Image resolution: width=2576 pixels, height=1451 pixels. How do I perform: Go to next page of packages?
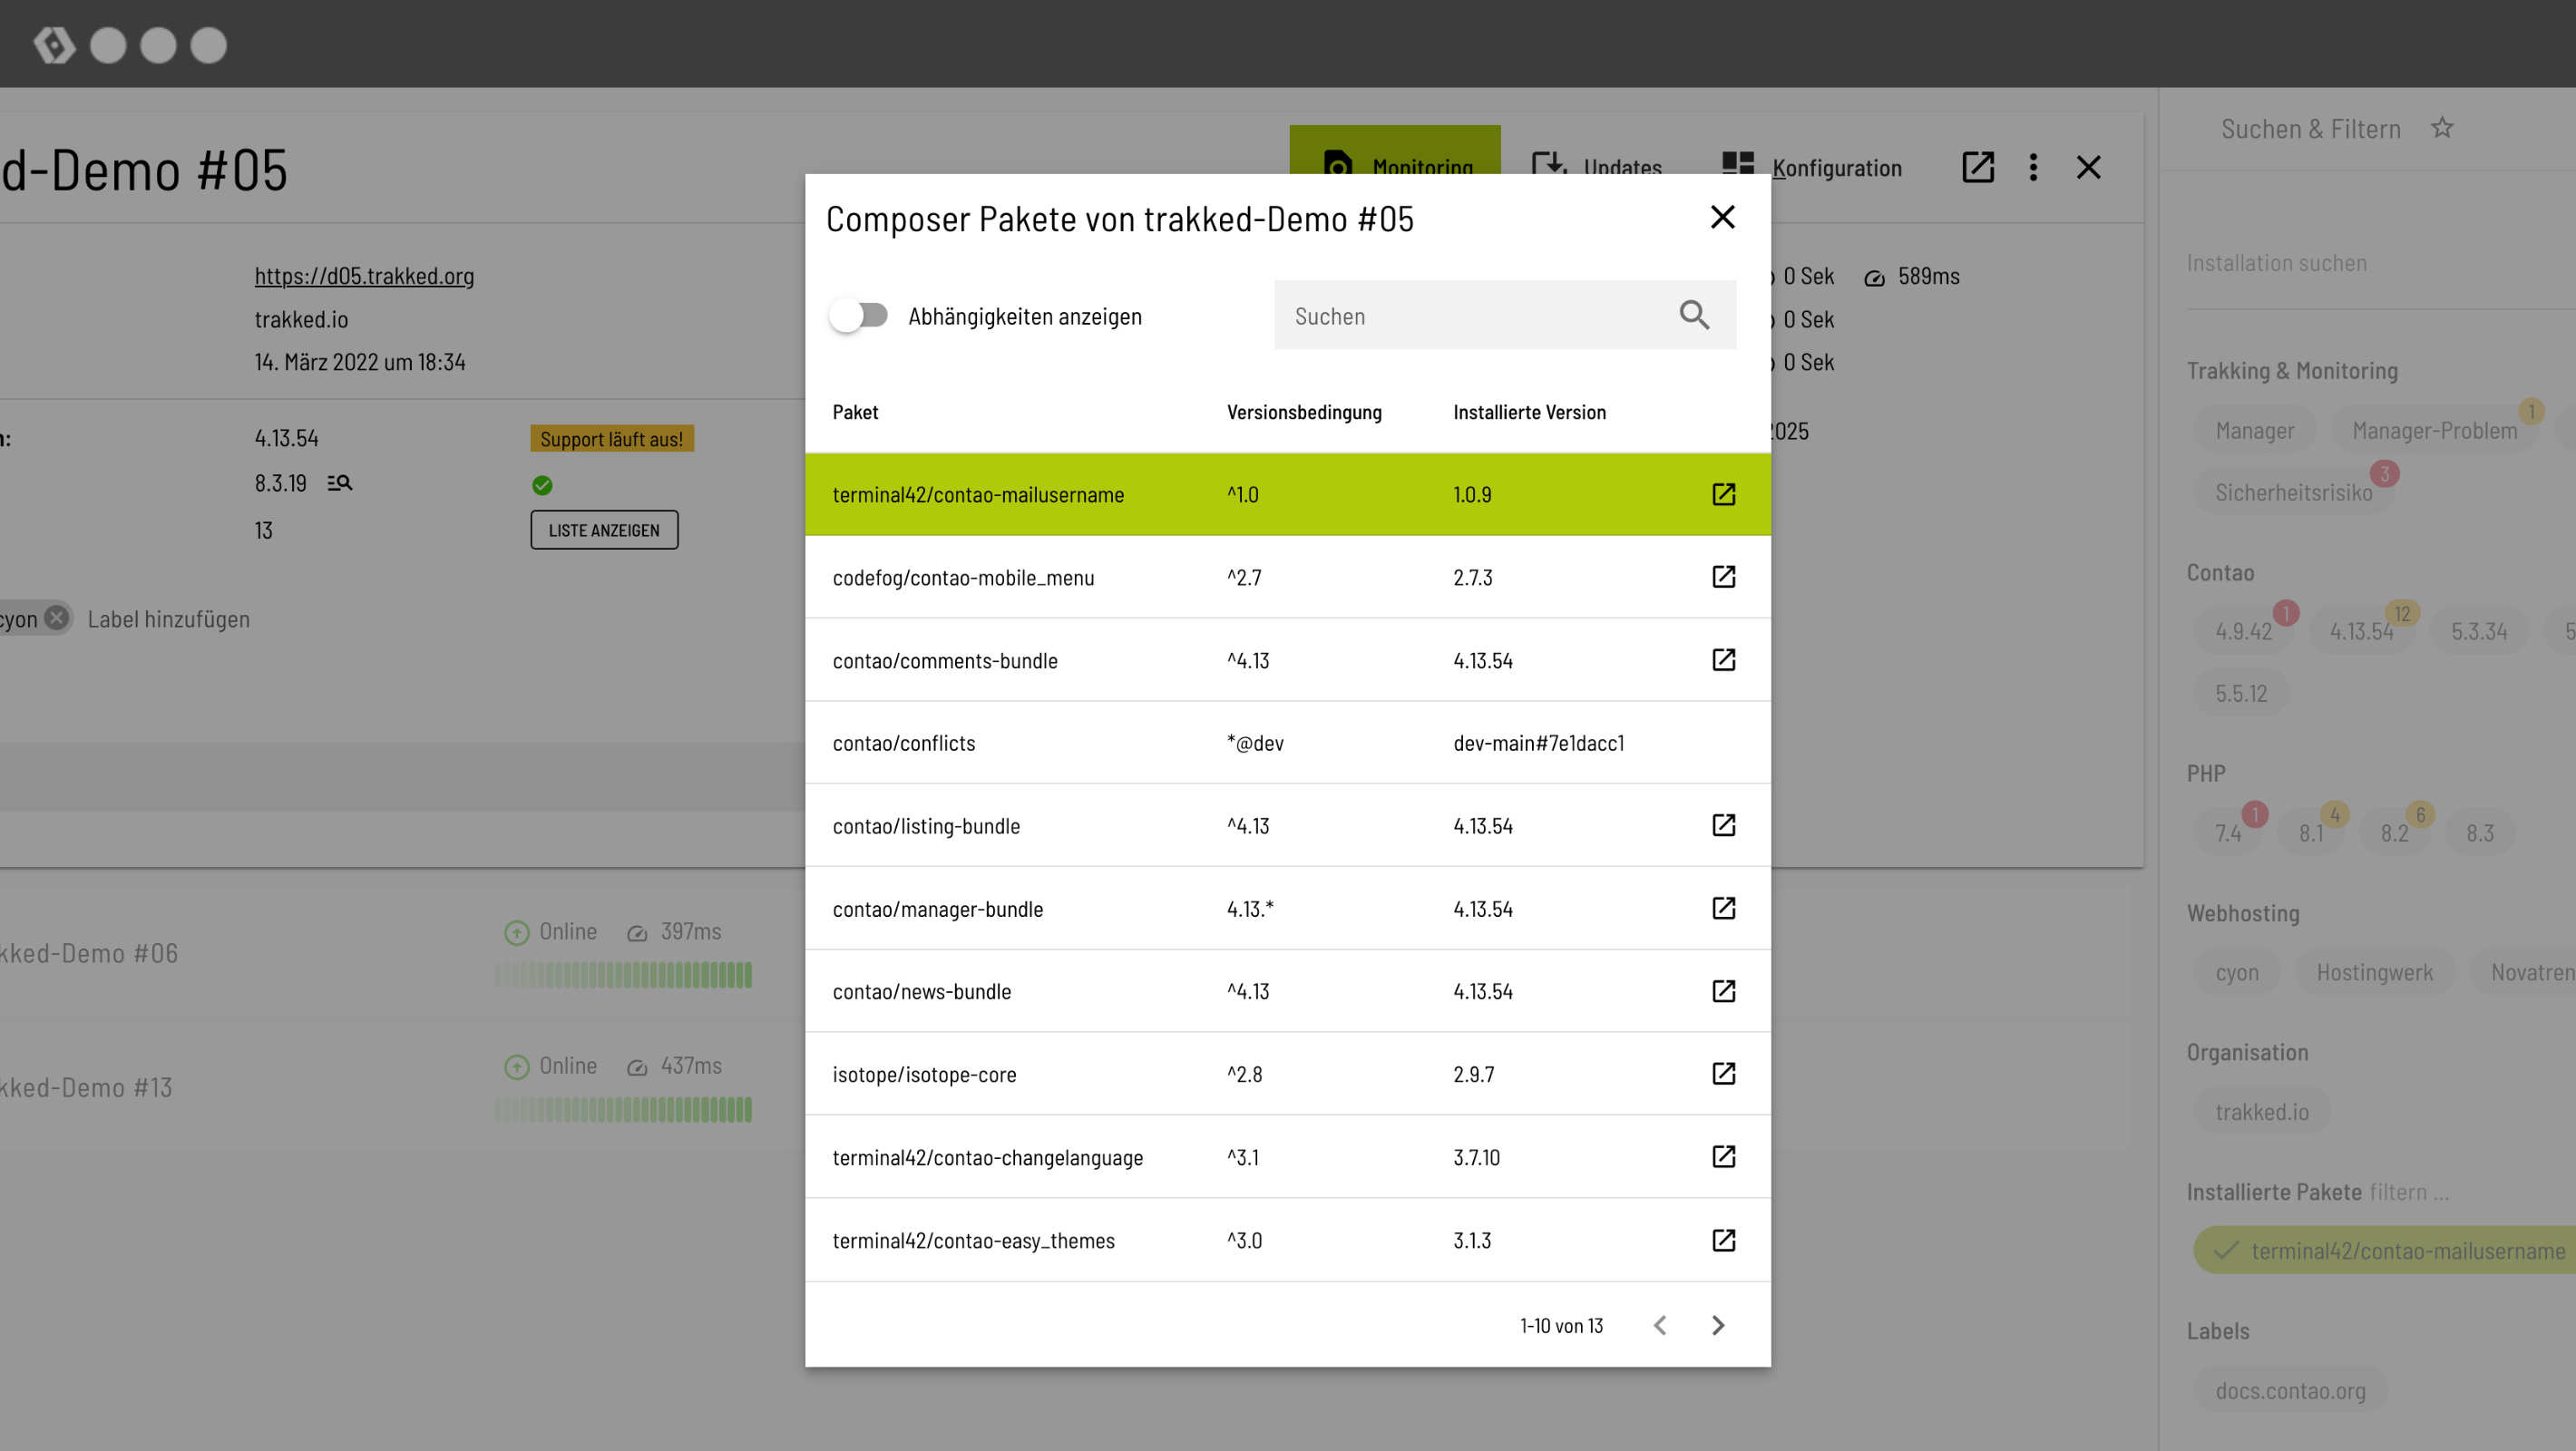click(1718, 1325)
